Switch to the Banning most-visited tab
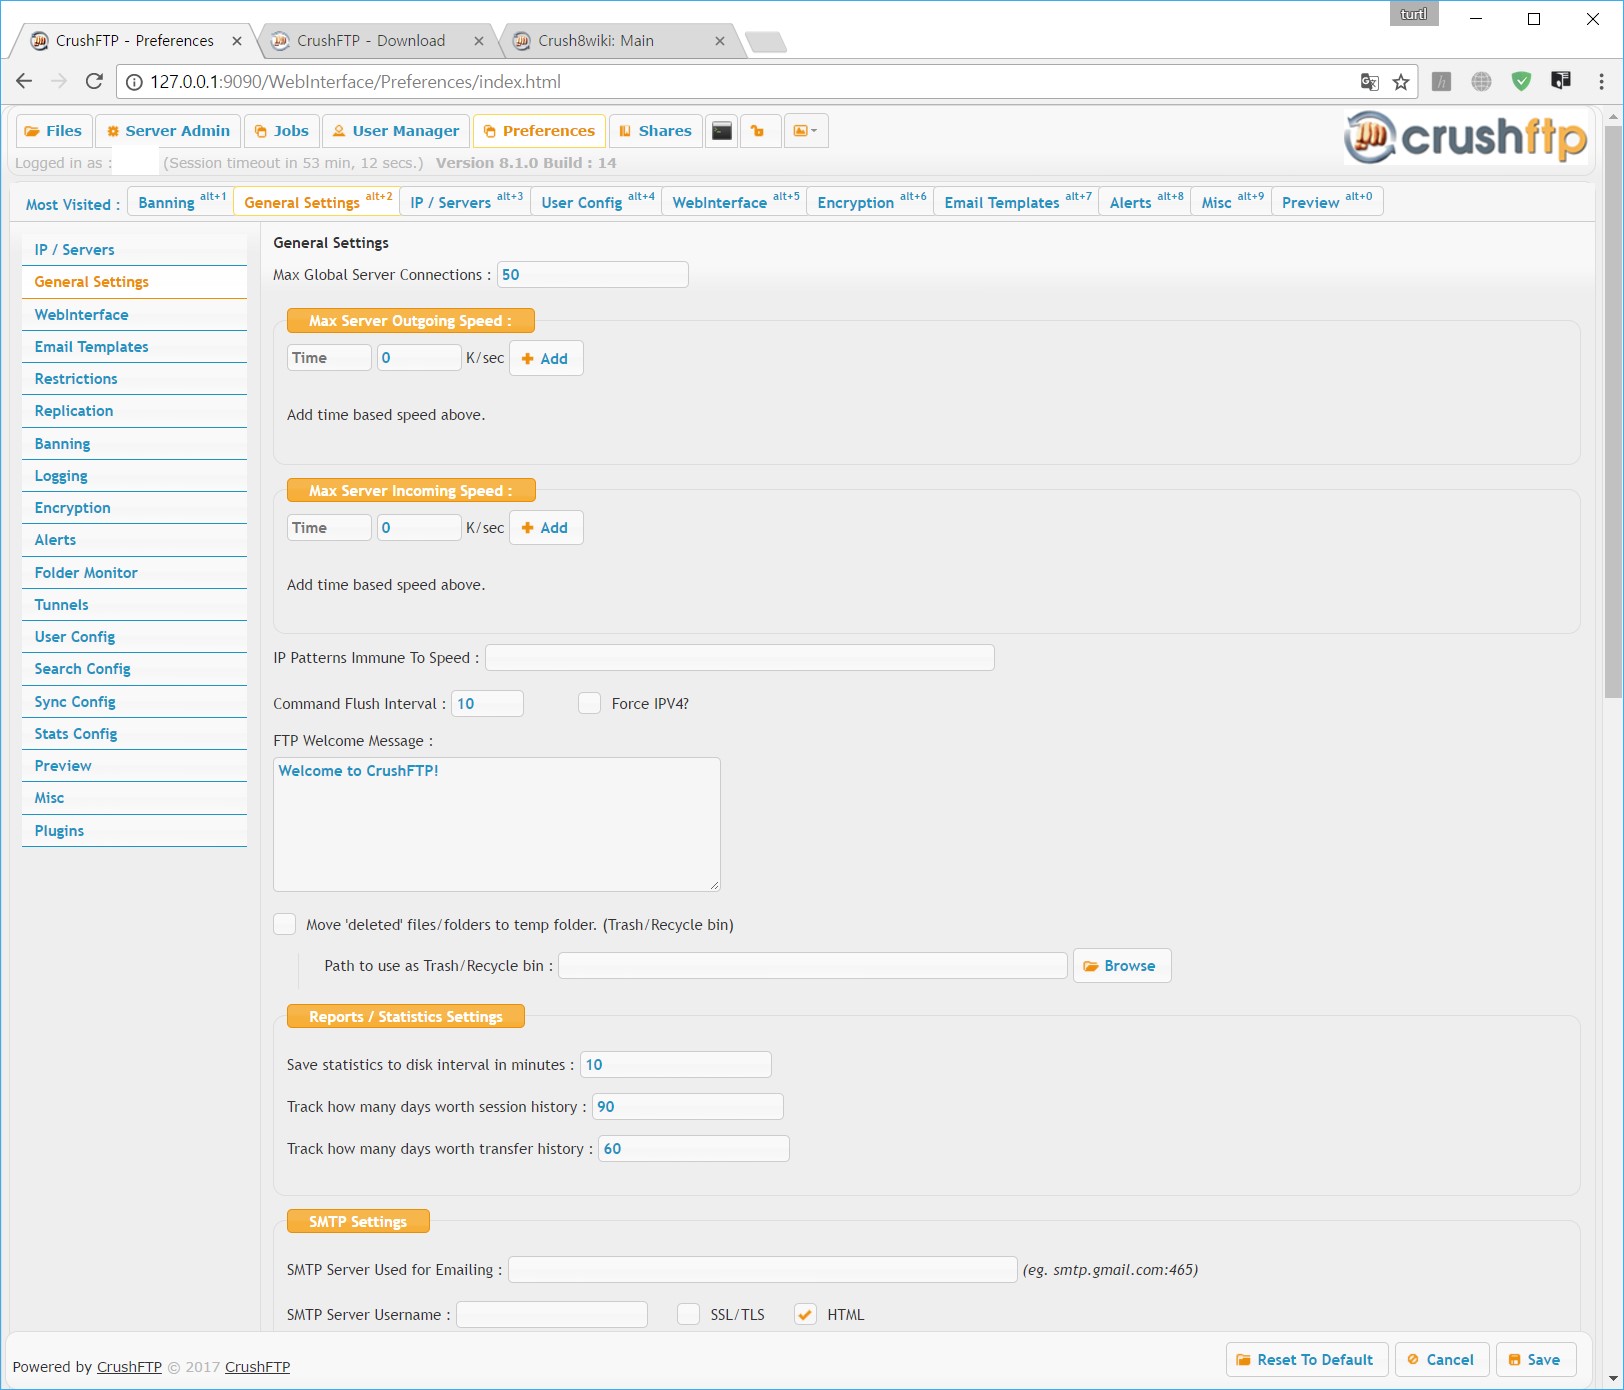 tap(180, 201)
